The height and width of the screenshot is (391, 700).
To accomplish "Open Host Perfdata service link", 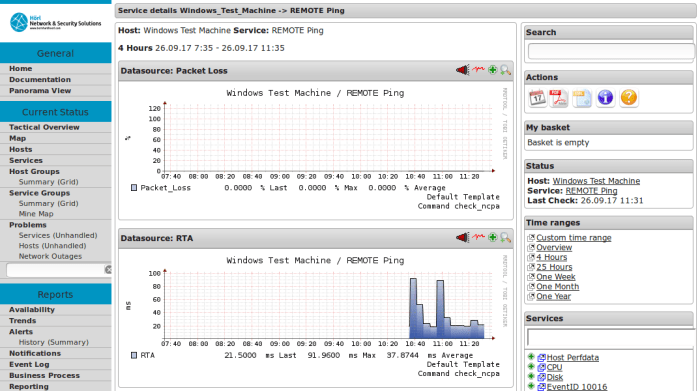I will click(572, 357).
